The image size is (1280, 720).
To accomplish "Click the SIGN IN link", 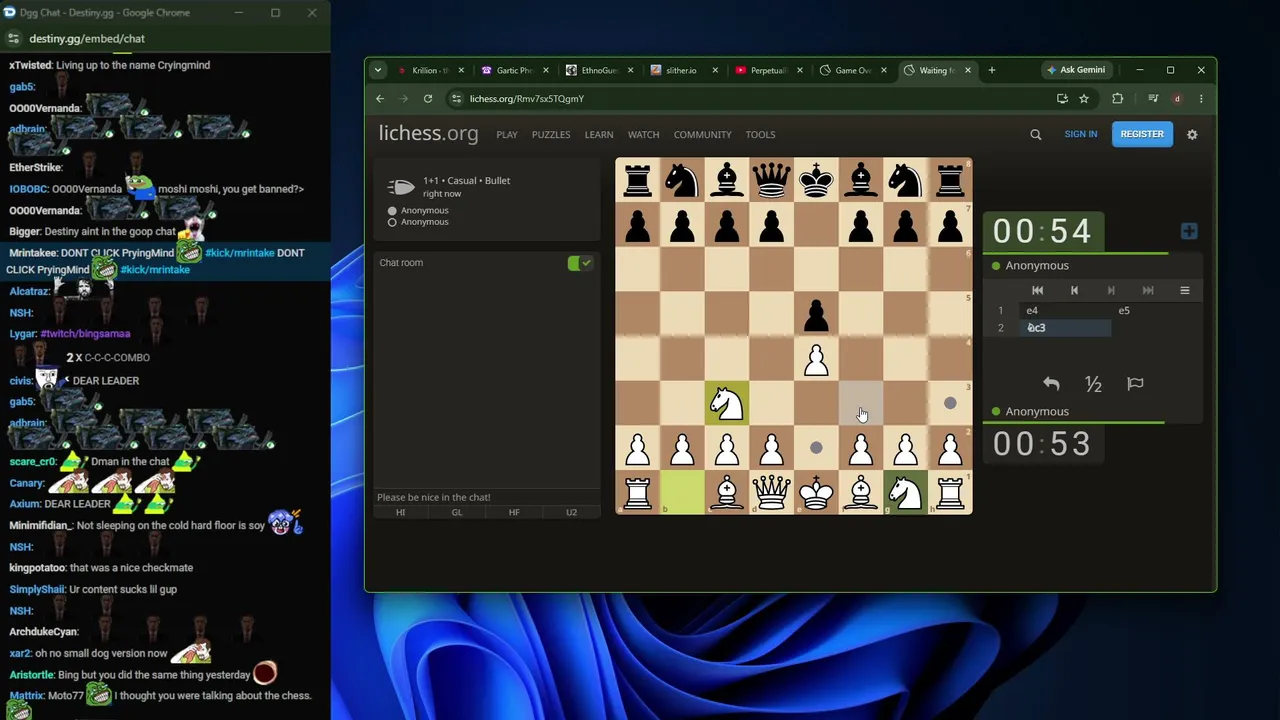I will 1081,134.
